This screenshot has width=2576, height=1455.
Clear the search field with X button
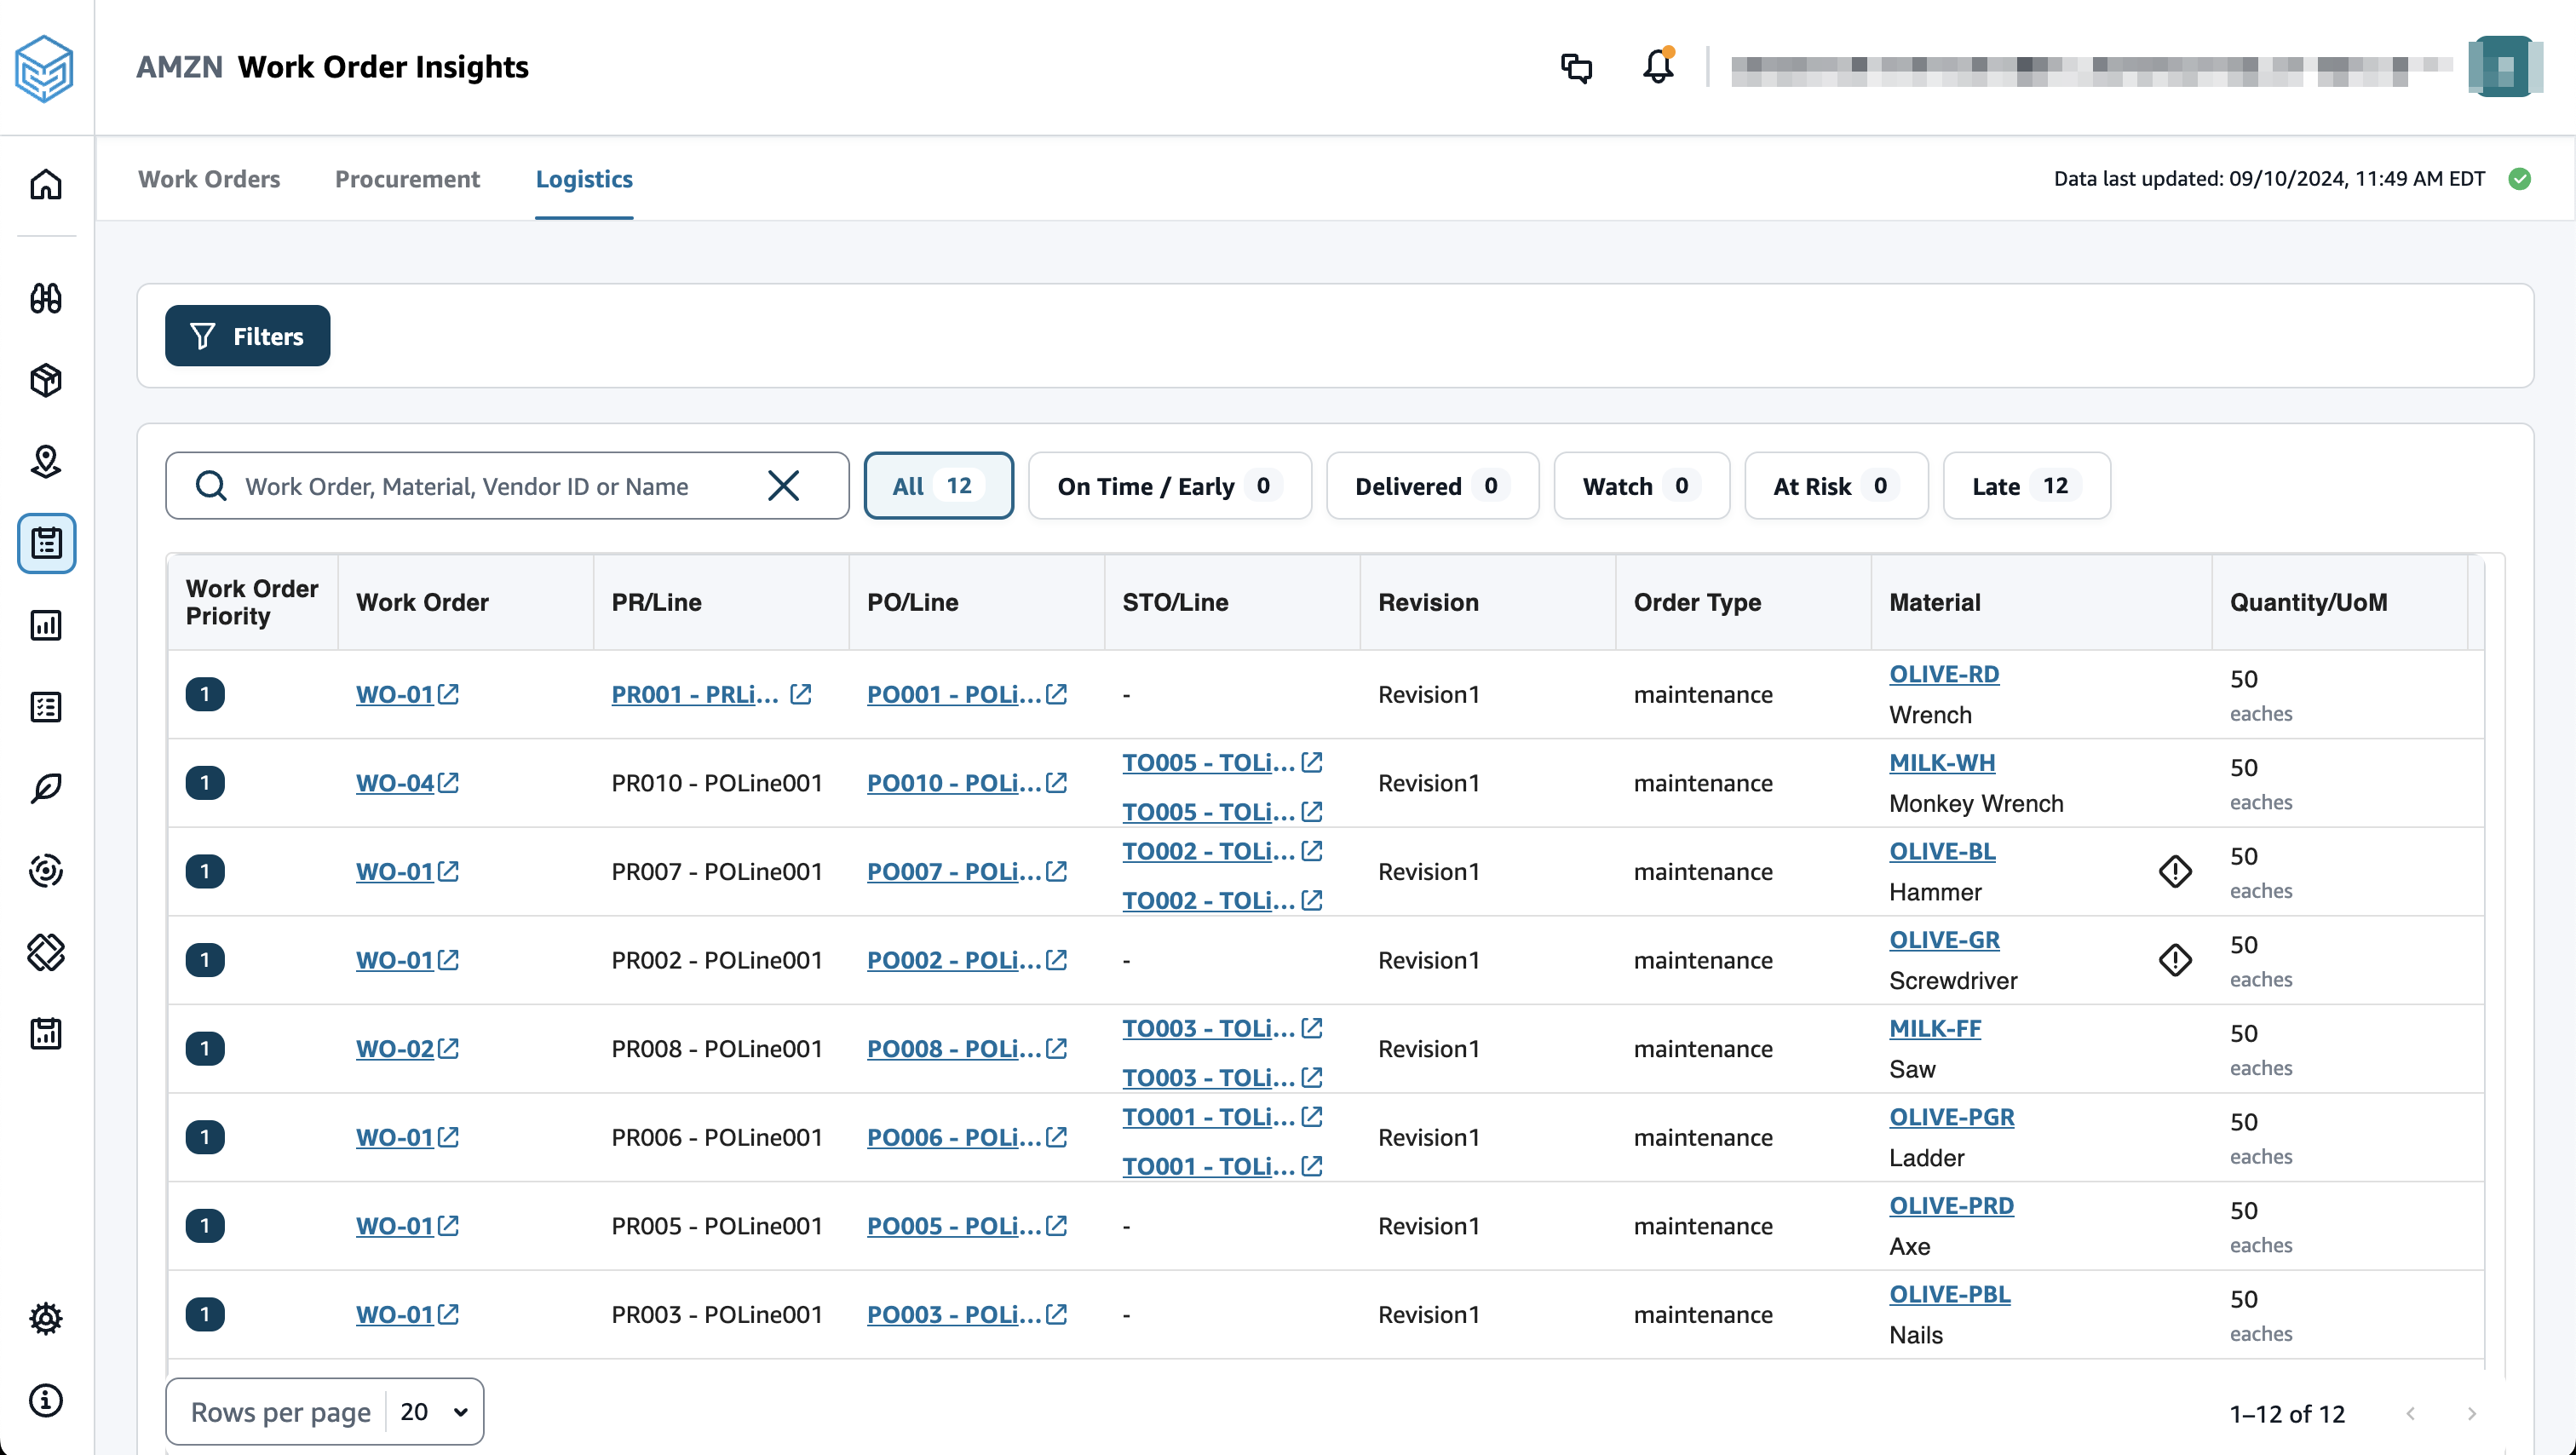click(784, 485)
